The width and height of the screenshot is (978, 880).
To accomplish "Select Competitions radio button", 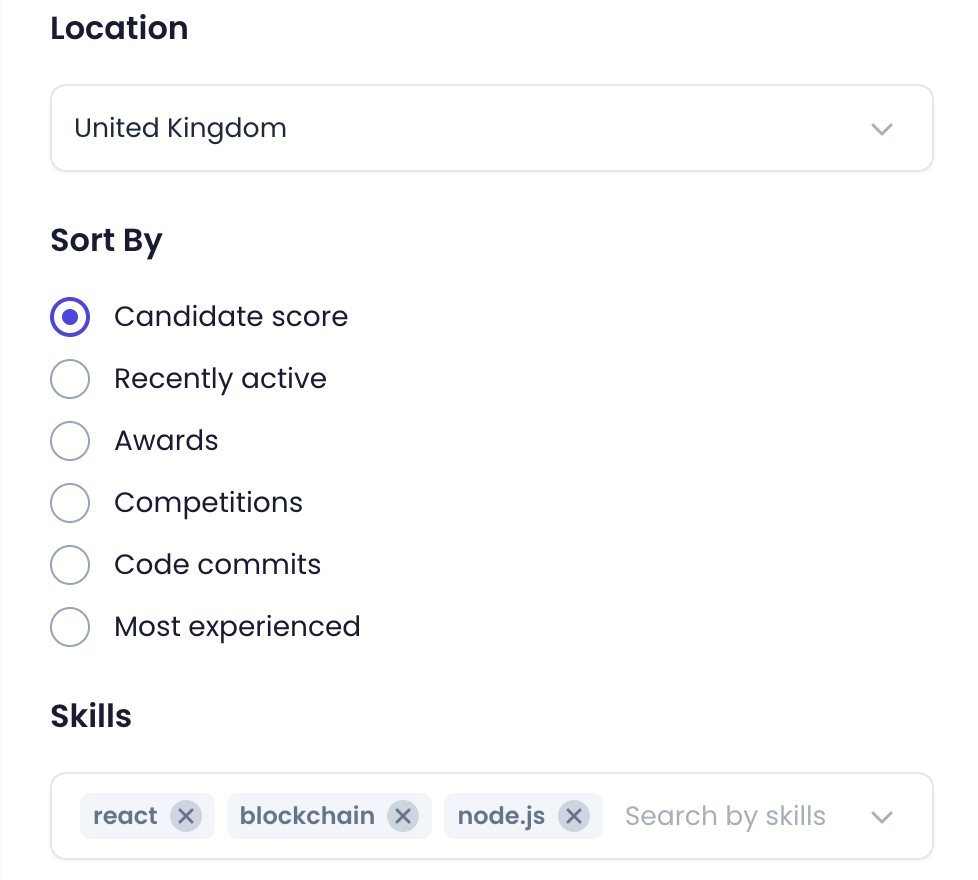I will coord(70,503).
